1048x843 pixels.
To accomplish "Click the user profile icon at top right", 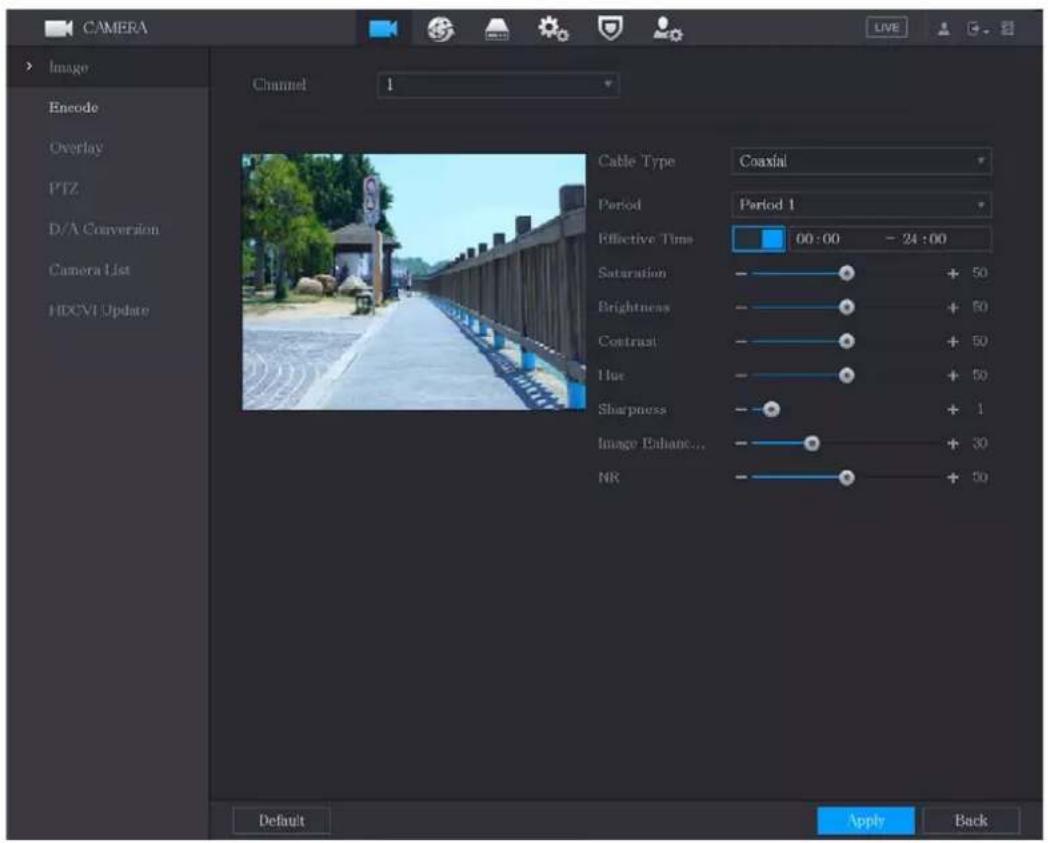I will (943, 28).
